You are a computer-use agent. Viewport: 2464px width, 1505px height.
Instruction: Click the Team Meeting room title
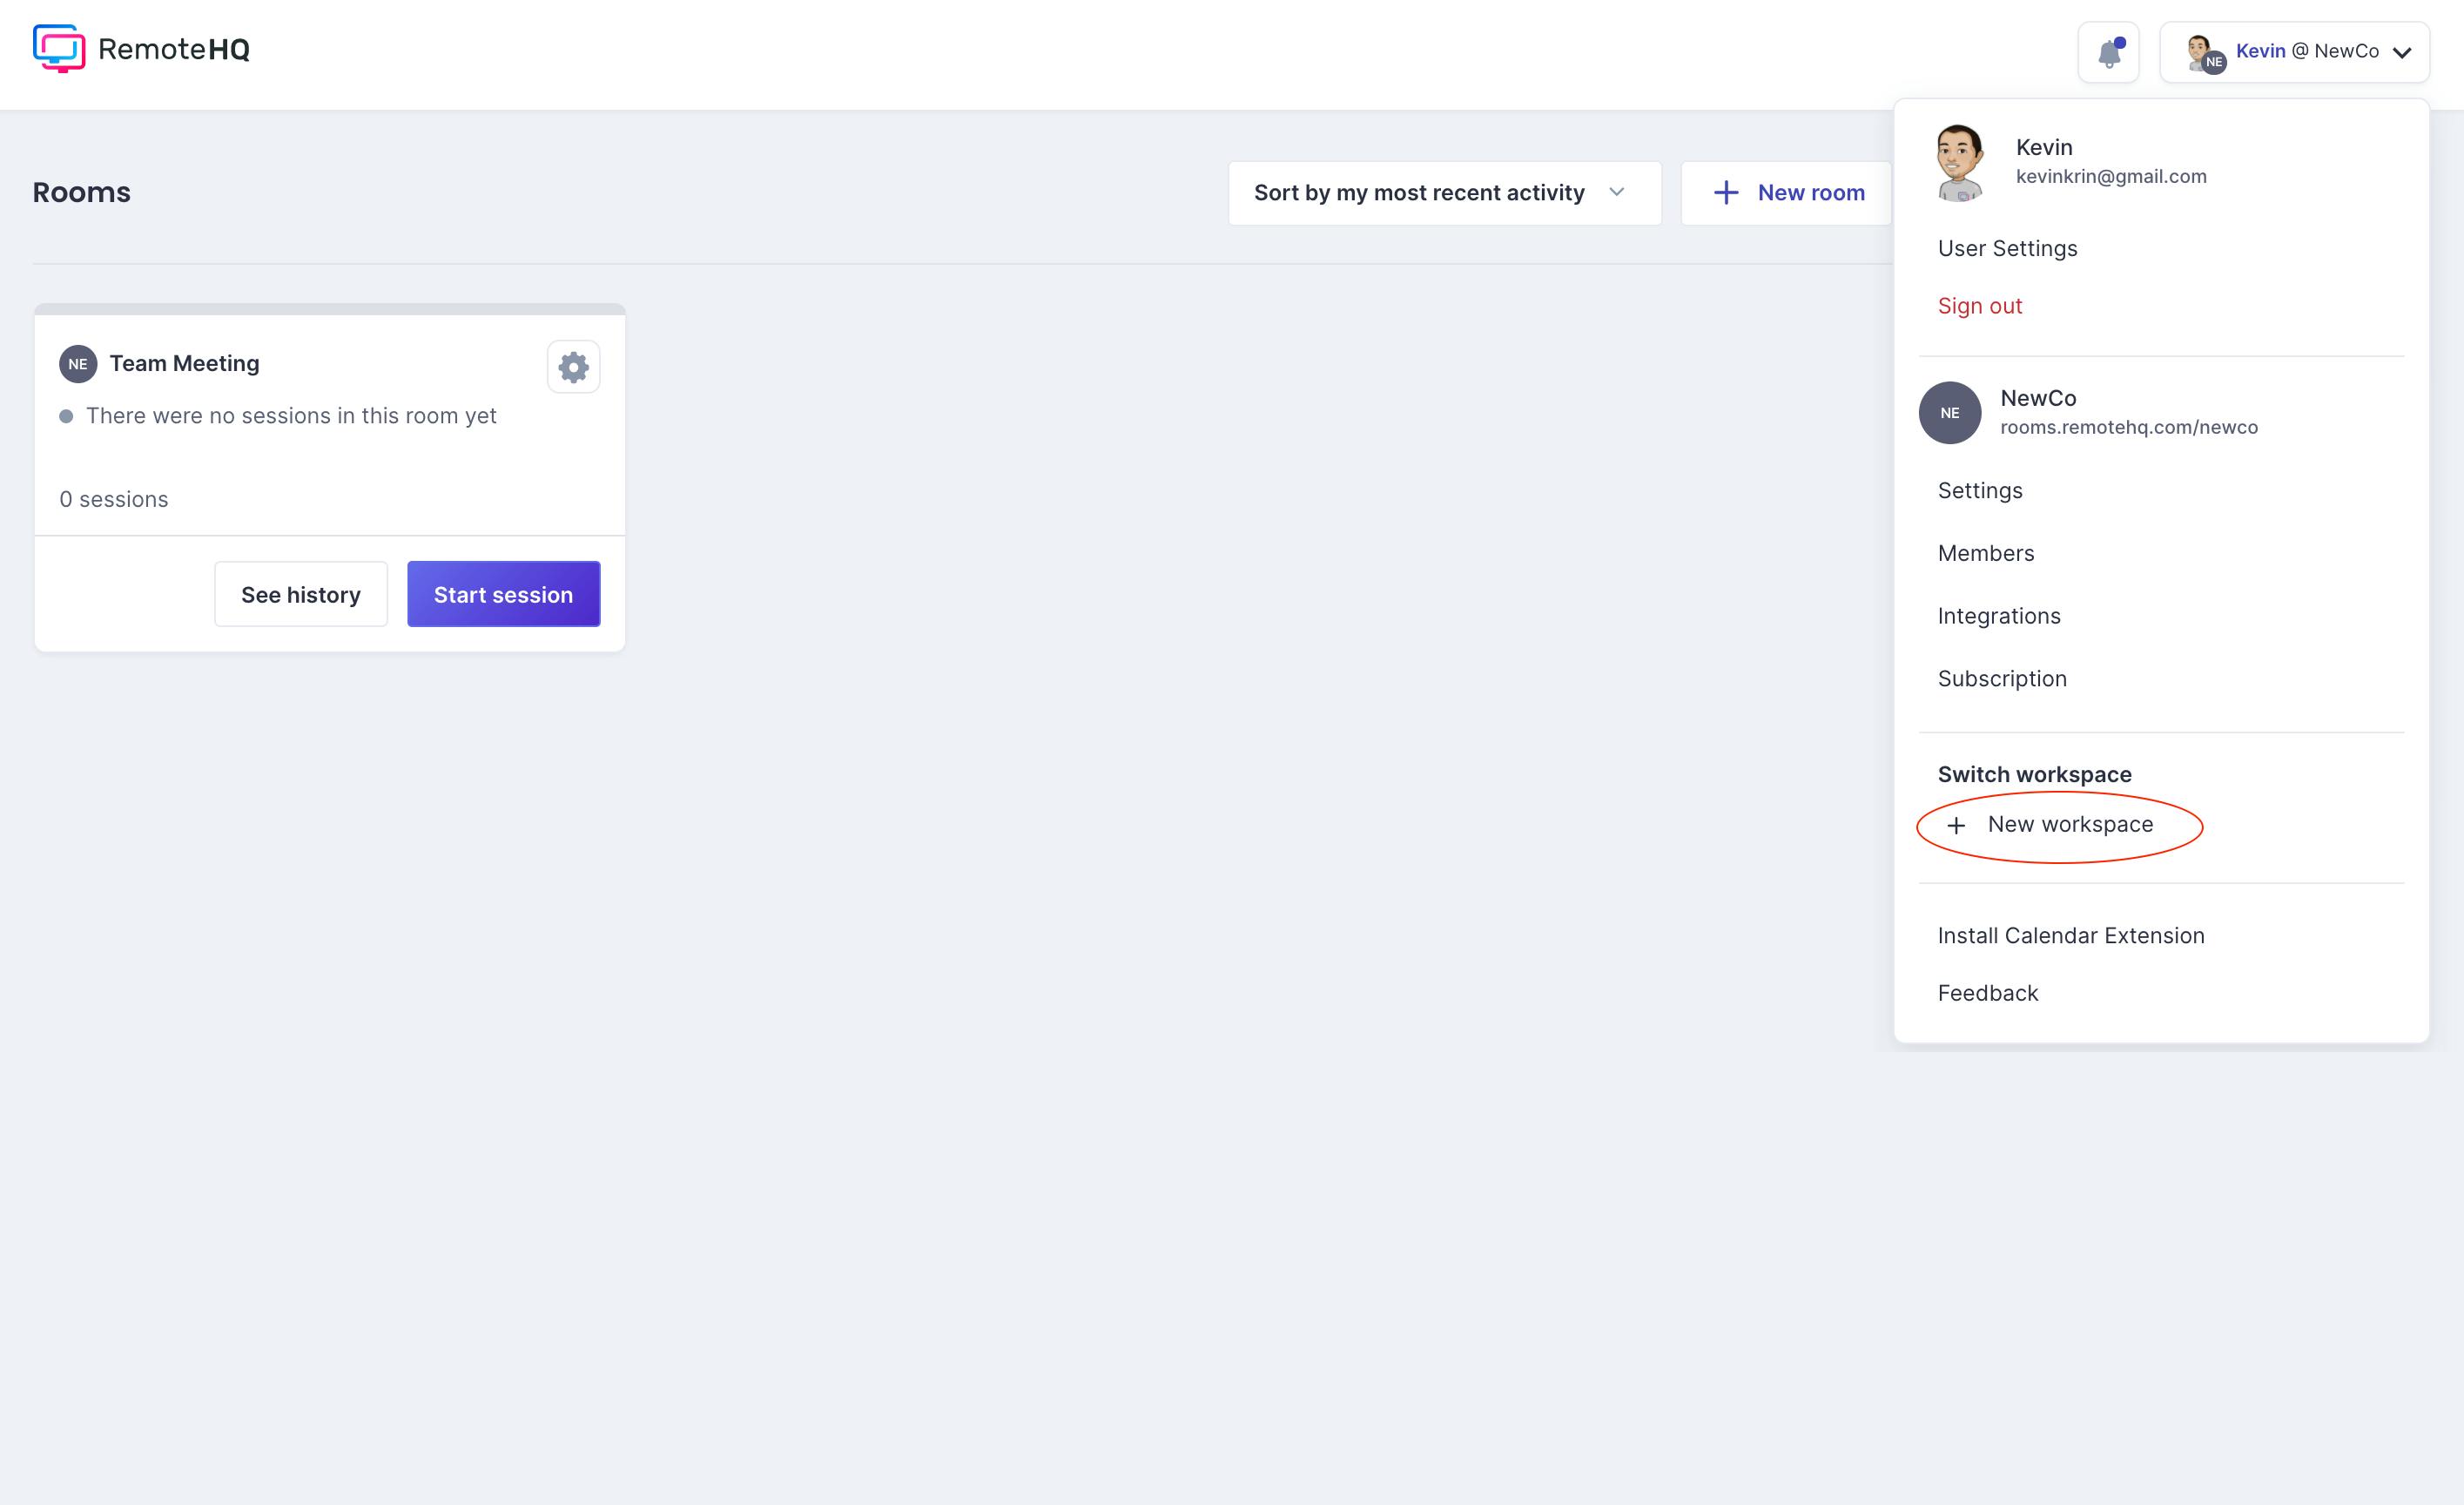(x=184, y=364)
